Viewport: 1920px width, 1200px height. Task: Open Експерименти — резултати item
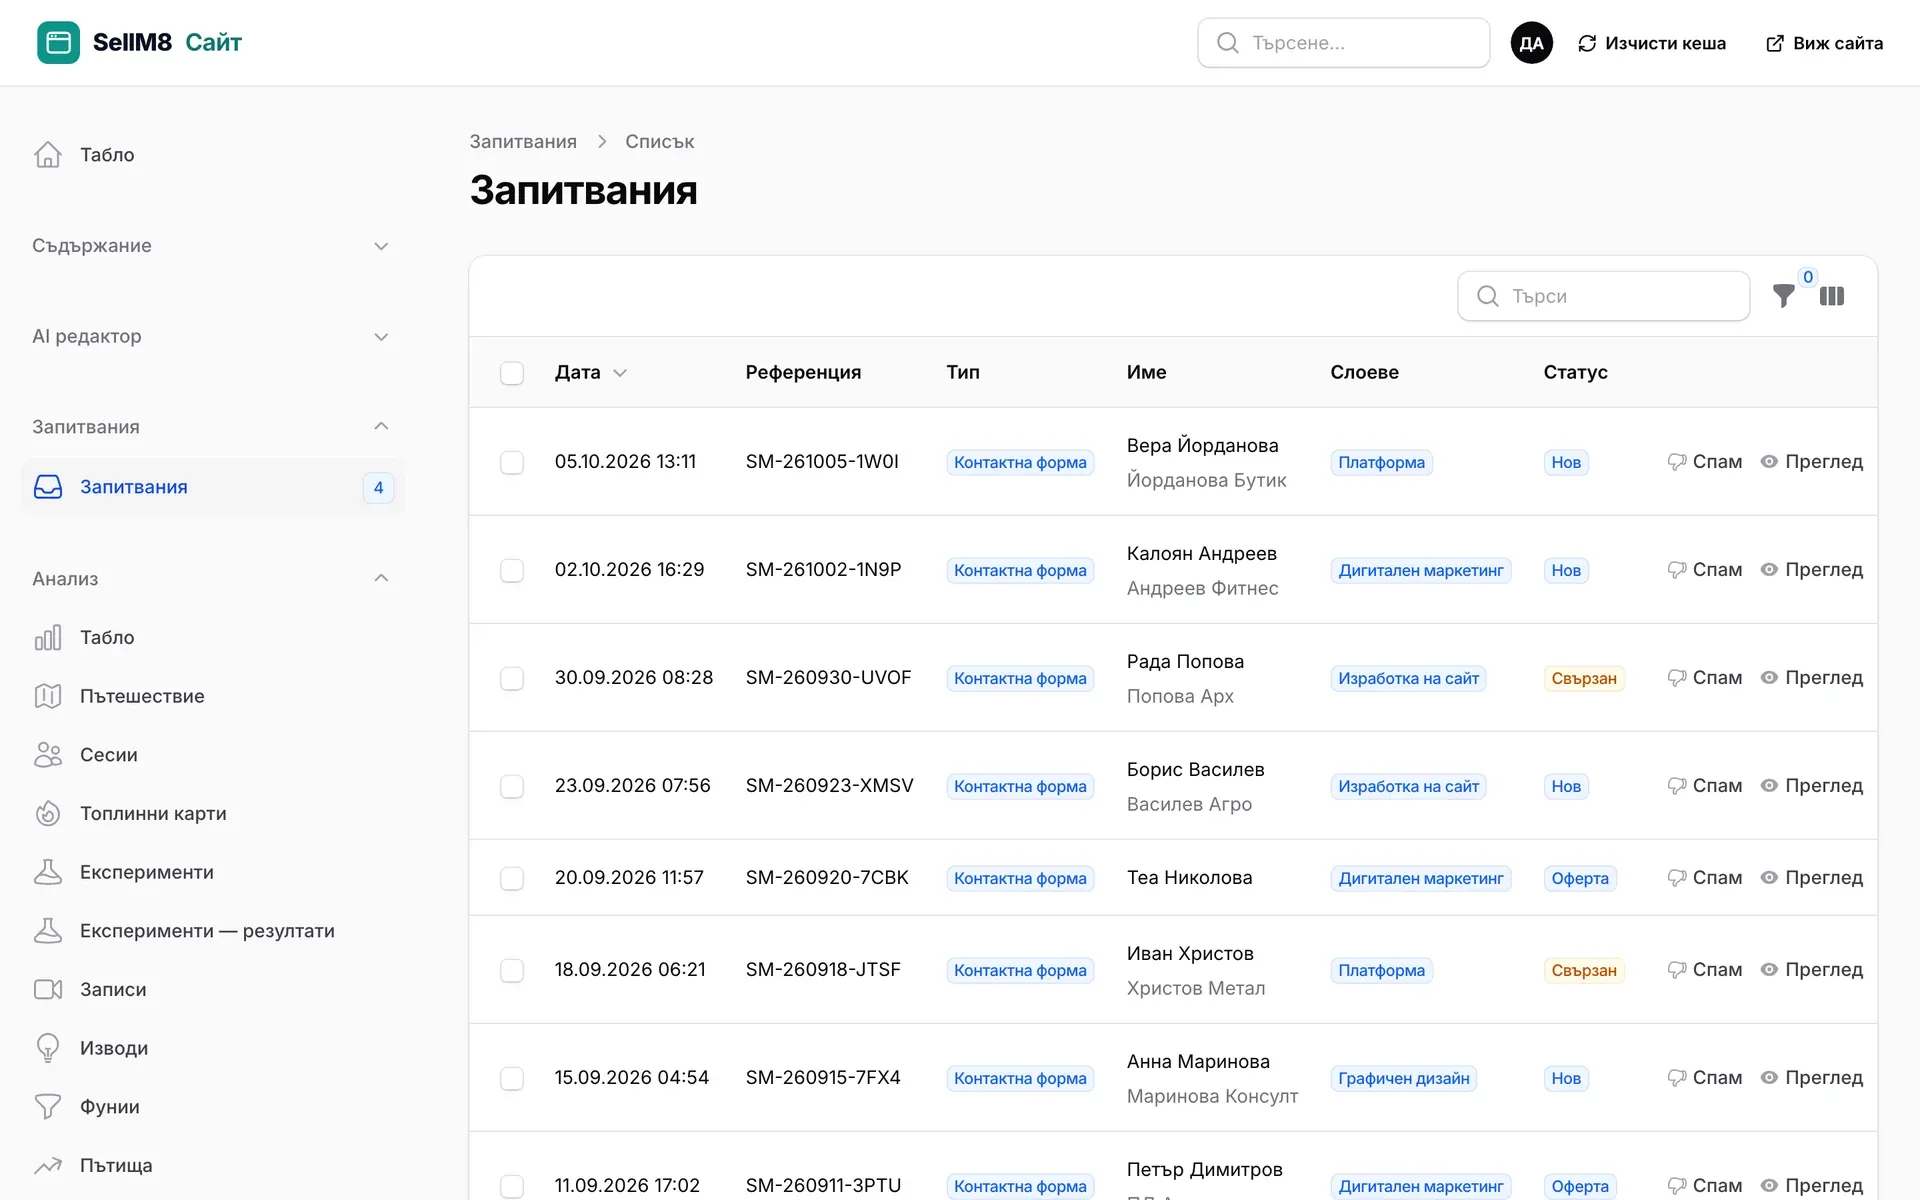211,931
